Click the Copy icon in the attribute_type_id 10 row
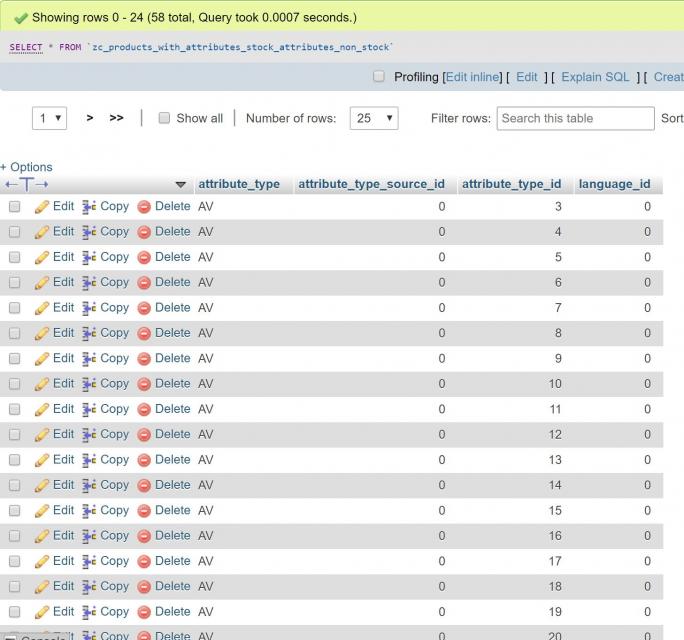 point(89,384)
